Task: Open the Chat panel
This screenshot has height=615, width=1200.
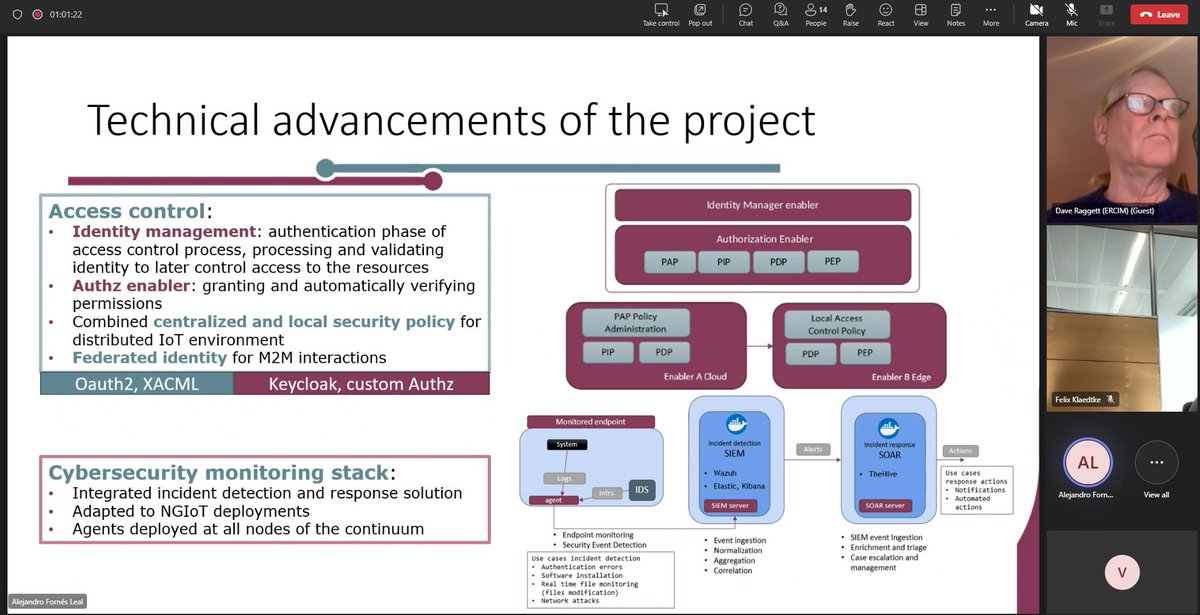Action: (x=745, y=14)
